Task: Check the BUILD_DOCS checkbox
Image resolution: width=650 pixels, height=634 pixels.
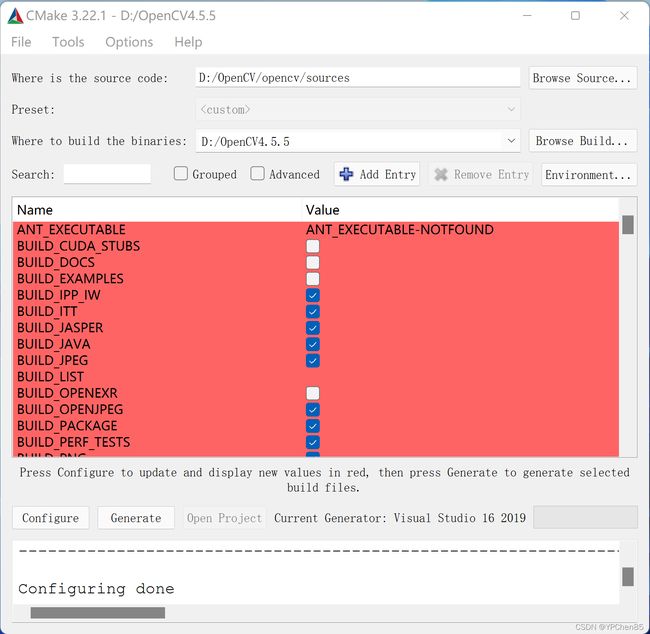Action: coord(313,262)
